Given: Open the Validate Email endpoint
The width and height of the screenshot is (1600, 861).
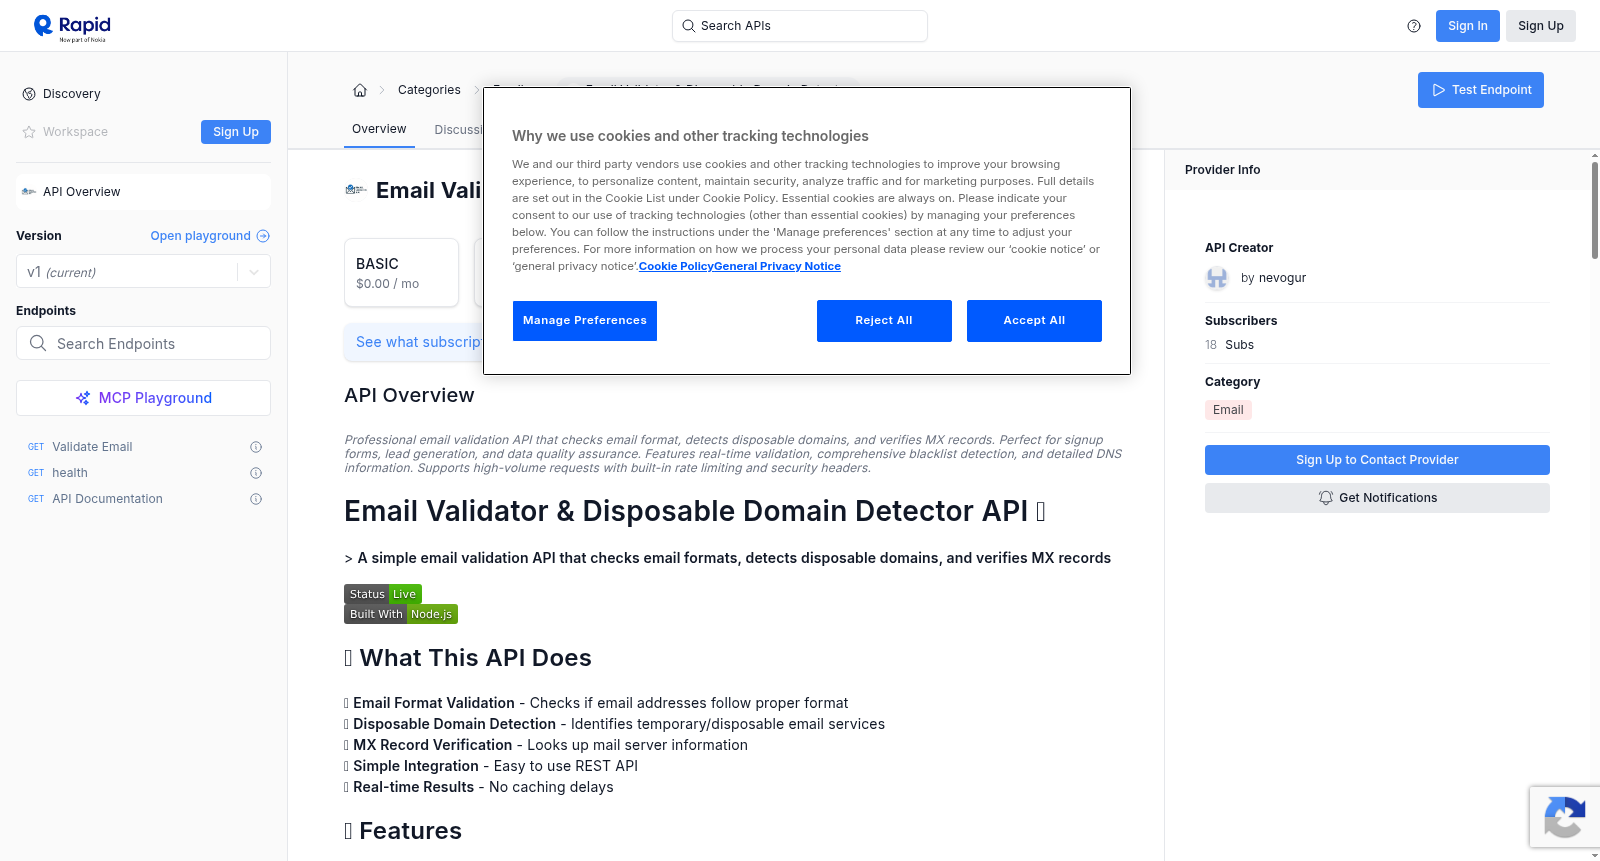Looking at the screenshot, I should [x=92, y=447].
